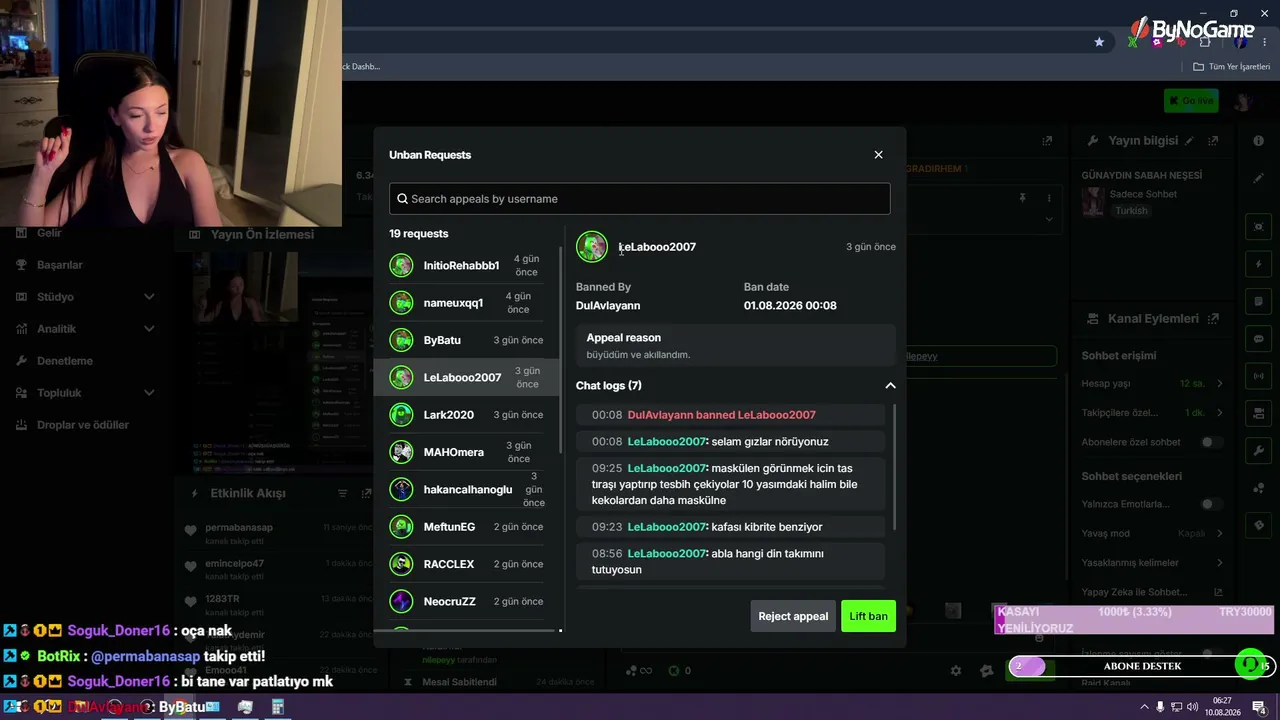Select InitioRehabbb1 unban request
Image resolution: width=1280 pixels, height=720 pixels.
click(466, 265)
